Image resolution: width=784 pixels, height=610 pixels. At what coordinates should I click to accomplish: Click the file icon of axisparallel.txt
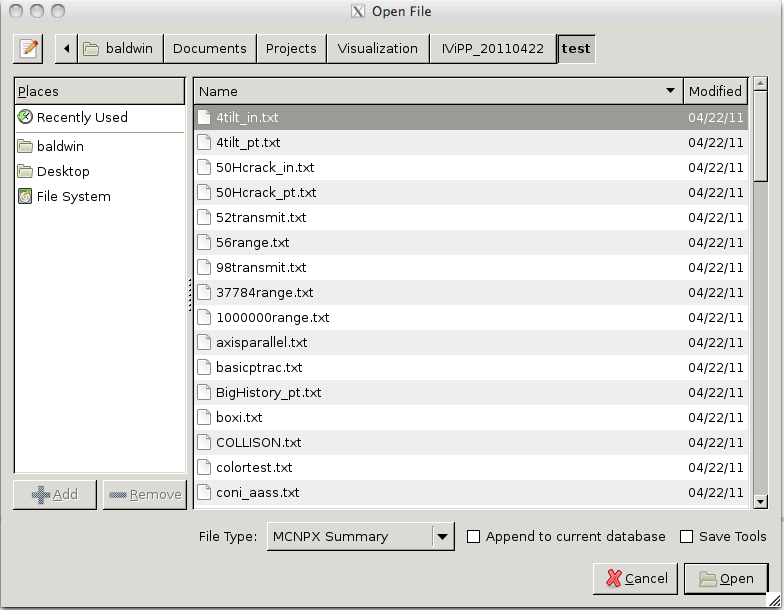click(204, 342)
